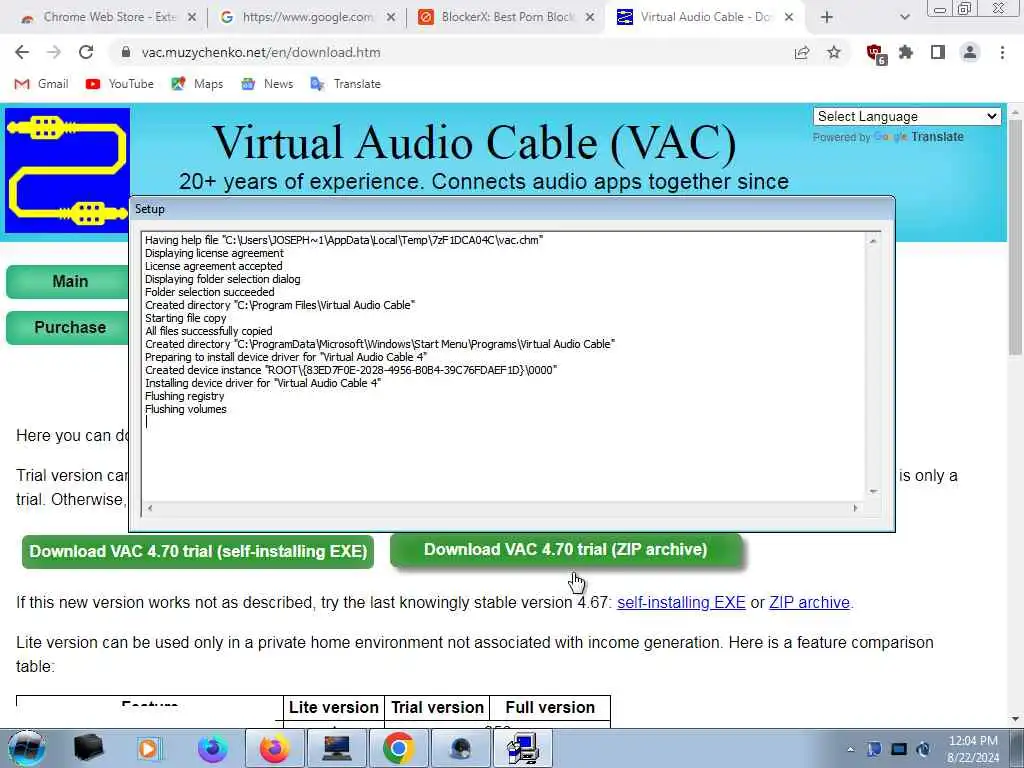Open the media player taskbar icon

click(149, 748)
